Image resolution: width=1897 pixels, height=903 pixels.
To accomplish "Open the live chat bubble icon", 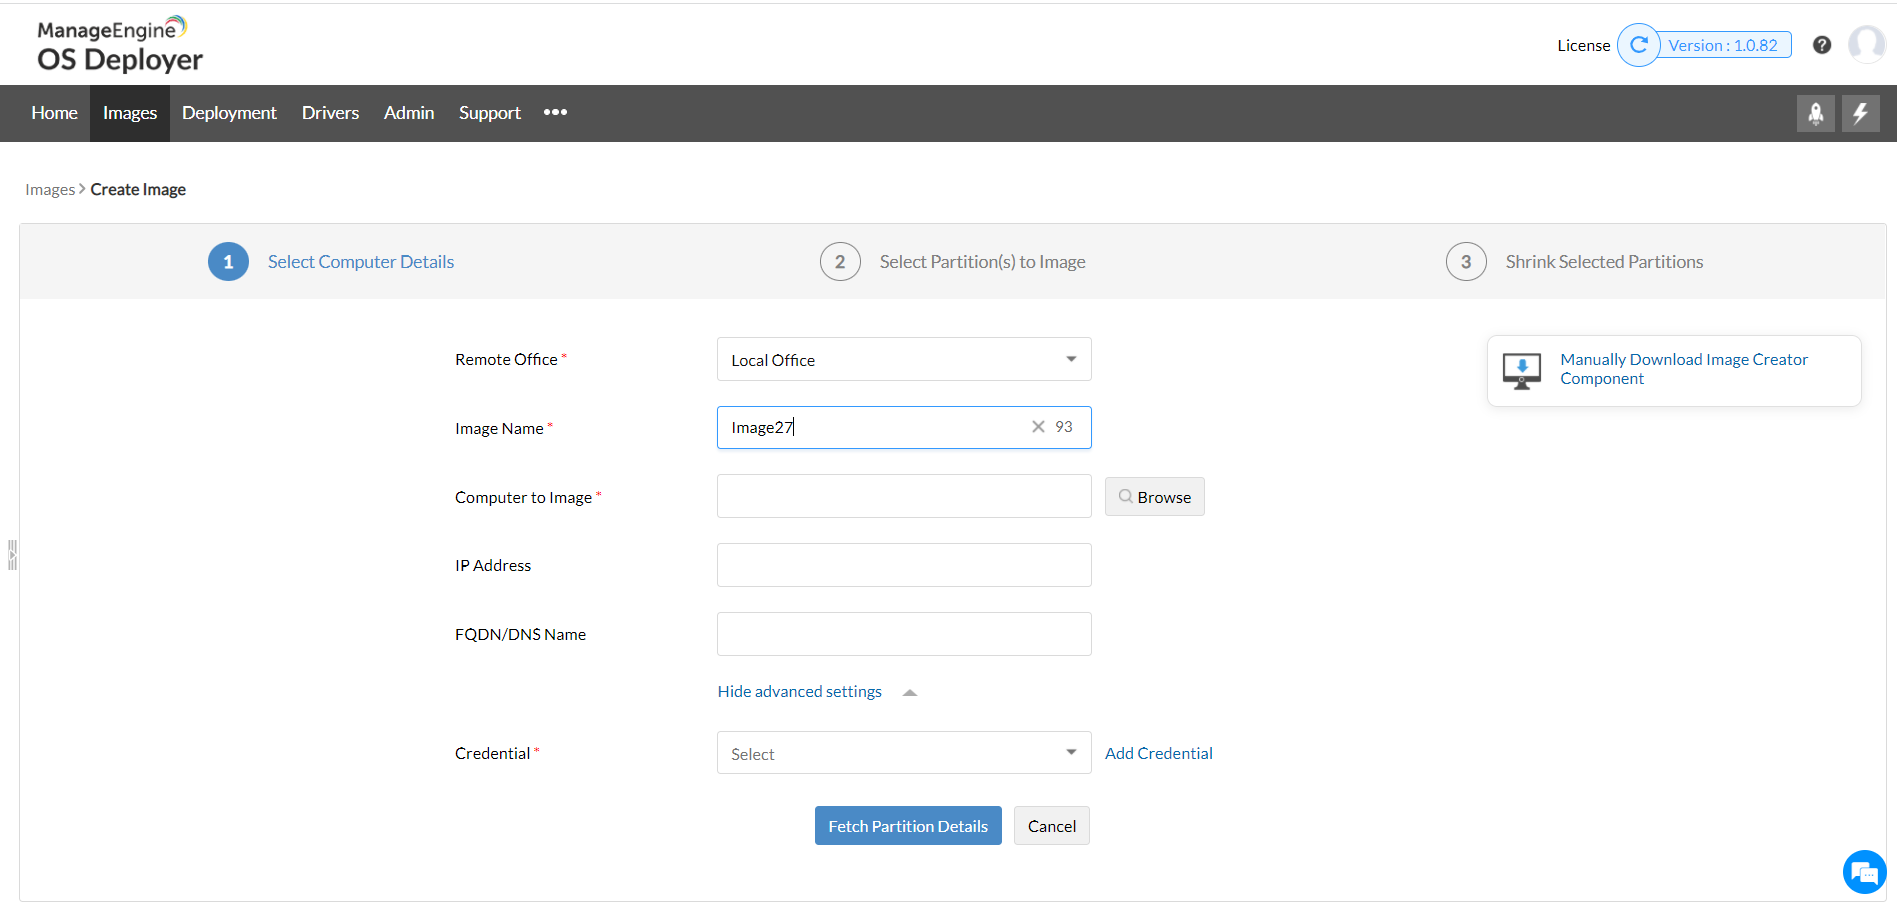I will [1864, 872].
